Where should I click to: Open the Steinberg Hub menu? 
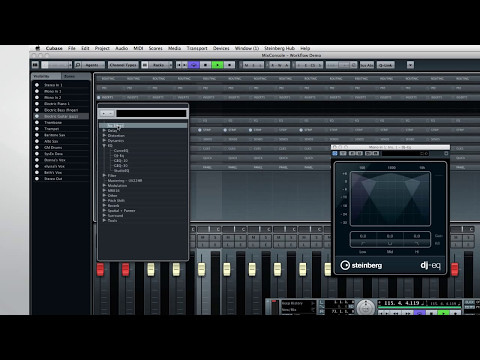point(279,48)
